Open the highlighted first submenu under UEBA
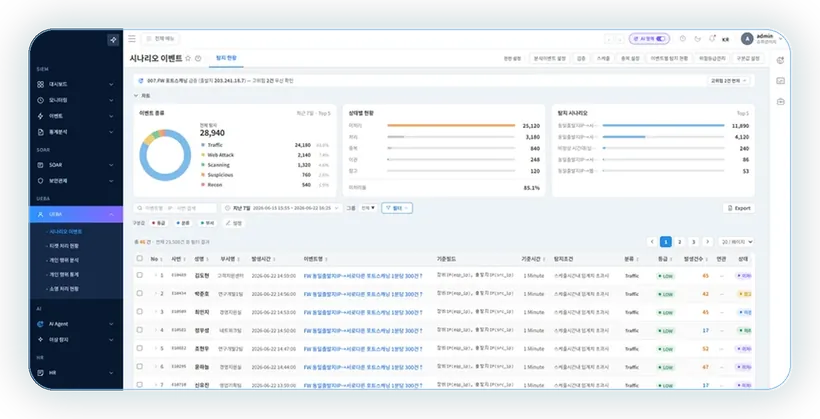Image resolution: width=820 pixels, height=419 pixels. [64, 232]
